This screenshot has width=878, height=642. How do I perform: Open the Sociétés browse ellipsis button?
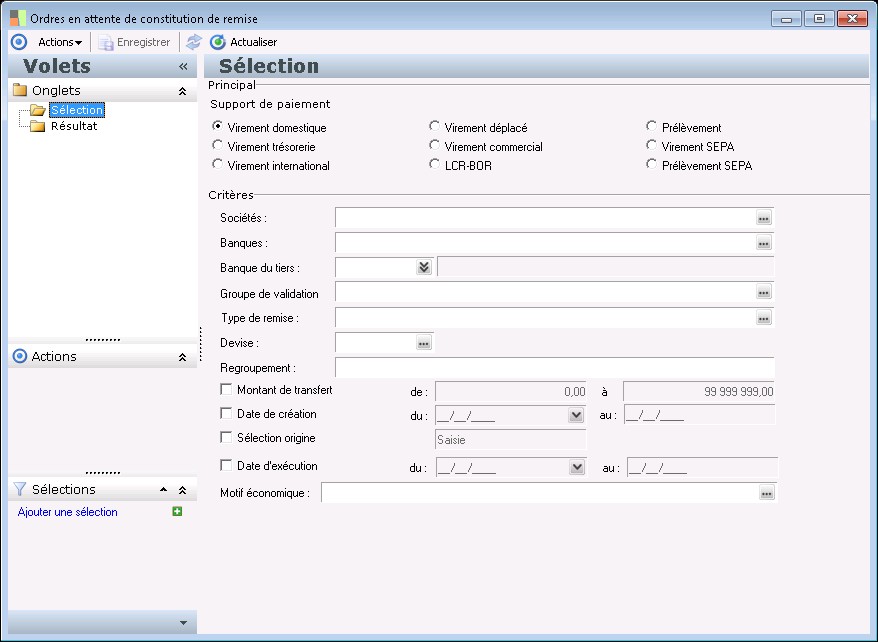click(763, 218)
